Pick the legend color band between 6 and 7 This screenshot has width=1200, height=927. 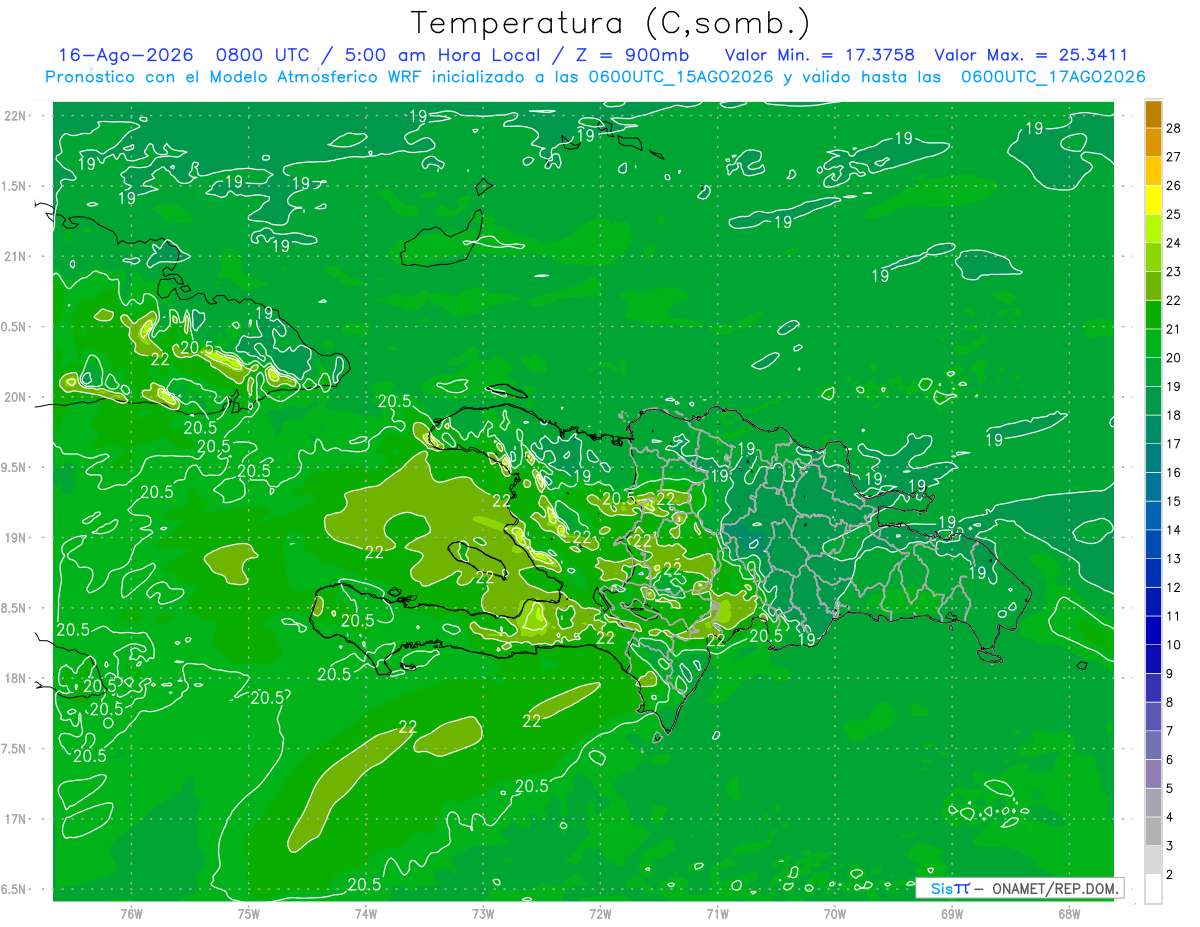[1153, 745]
